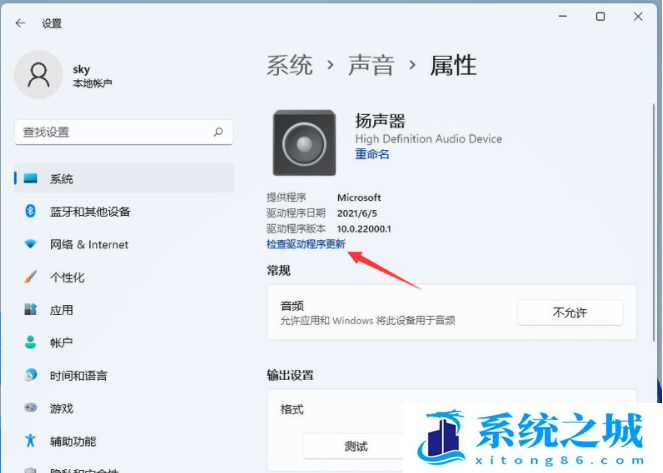Click the Wi-Fi icon for 网络 & Internet
The height and width of the screenshot is (473, 663).
[31, 245]
